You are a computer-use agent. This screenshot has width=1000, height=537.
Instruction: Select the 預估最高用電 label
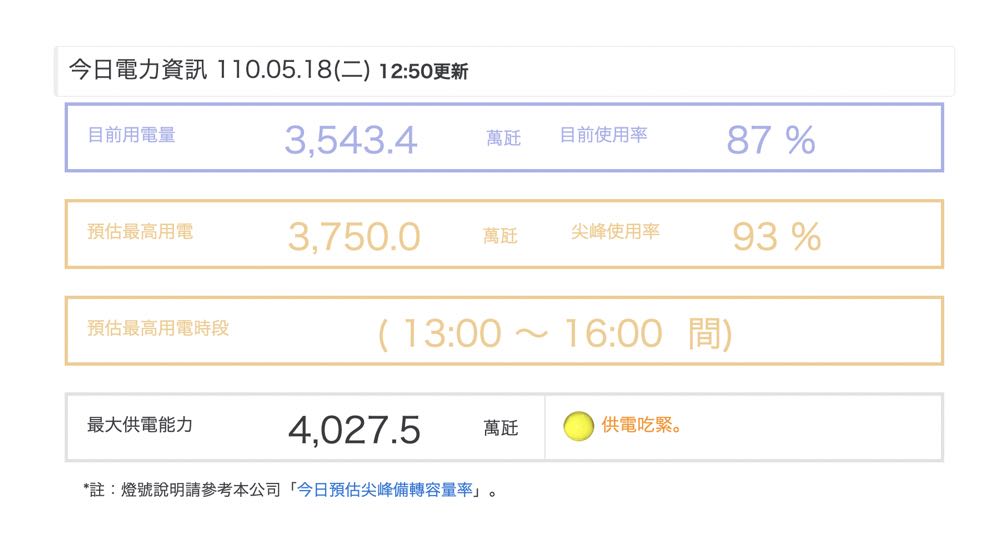[x=140, y=232]
